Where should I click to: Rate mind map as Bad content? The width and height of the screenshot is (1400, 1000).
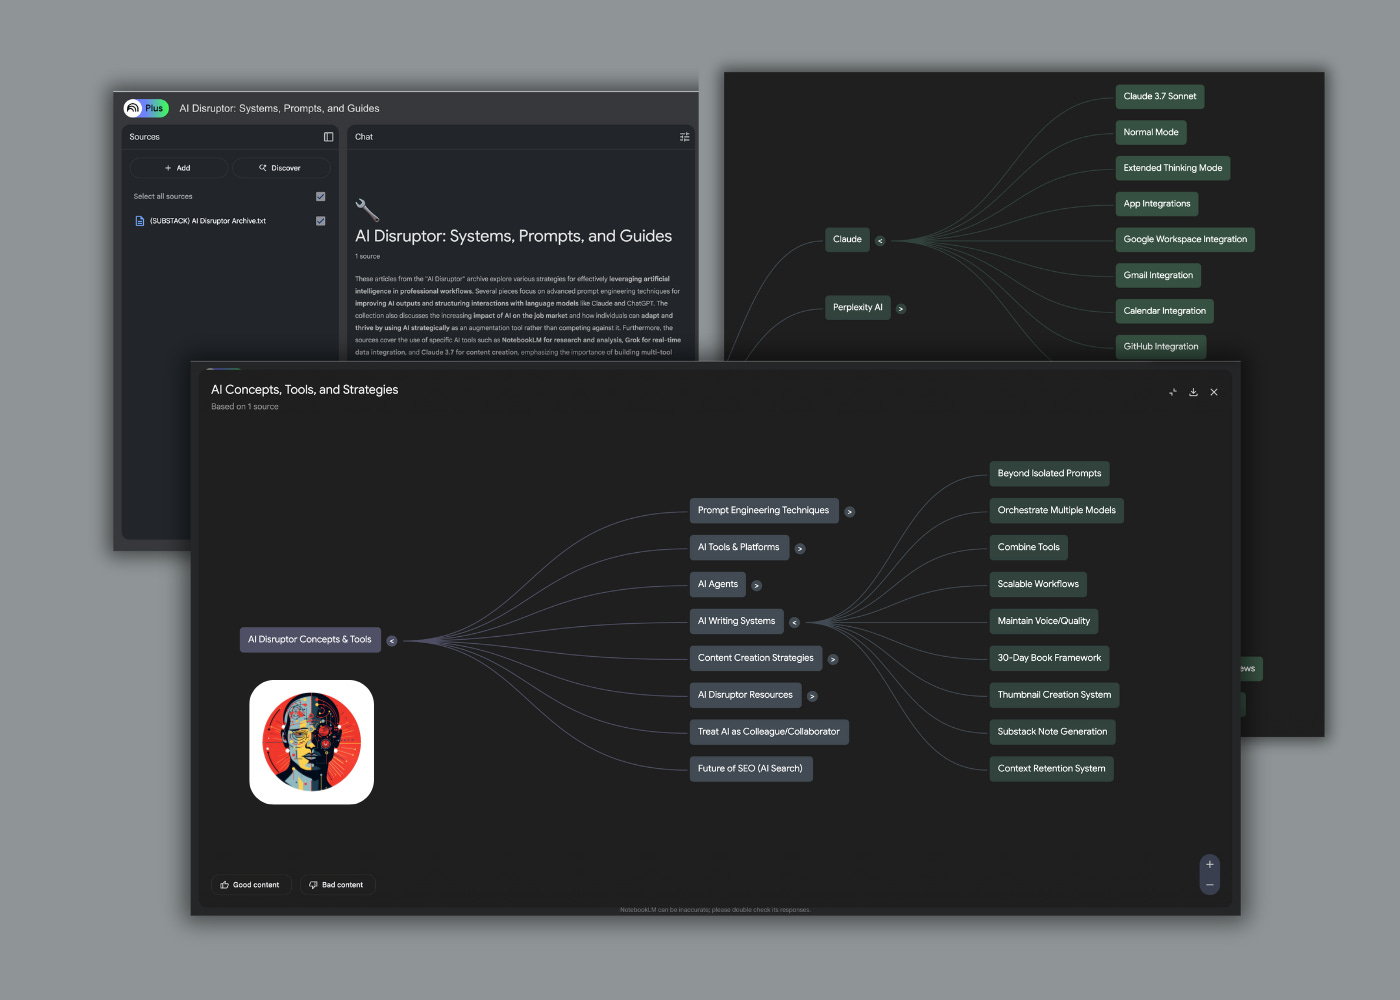pyautogui.click(x=337, y=885)
